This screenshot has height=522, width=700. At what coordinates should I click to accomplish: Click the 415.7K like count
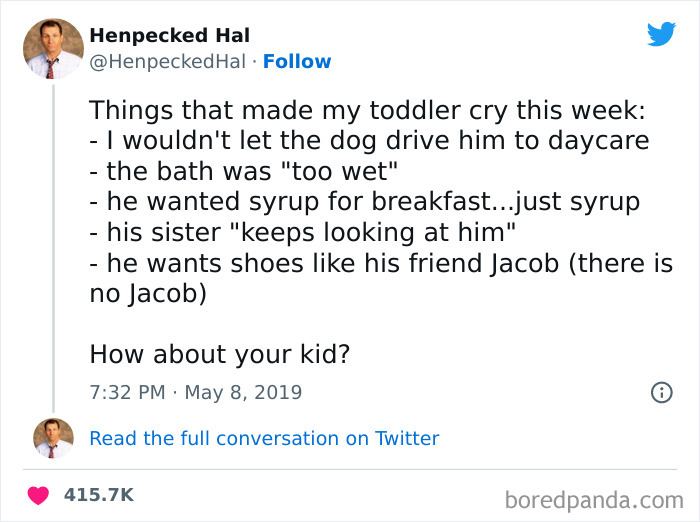tap(98, 495)
